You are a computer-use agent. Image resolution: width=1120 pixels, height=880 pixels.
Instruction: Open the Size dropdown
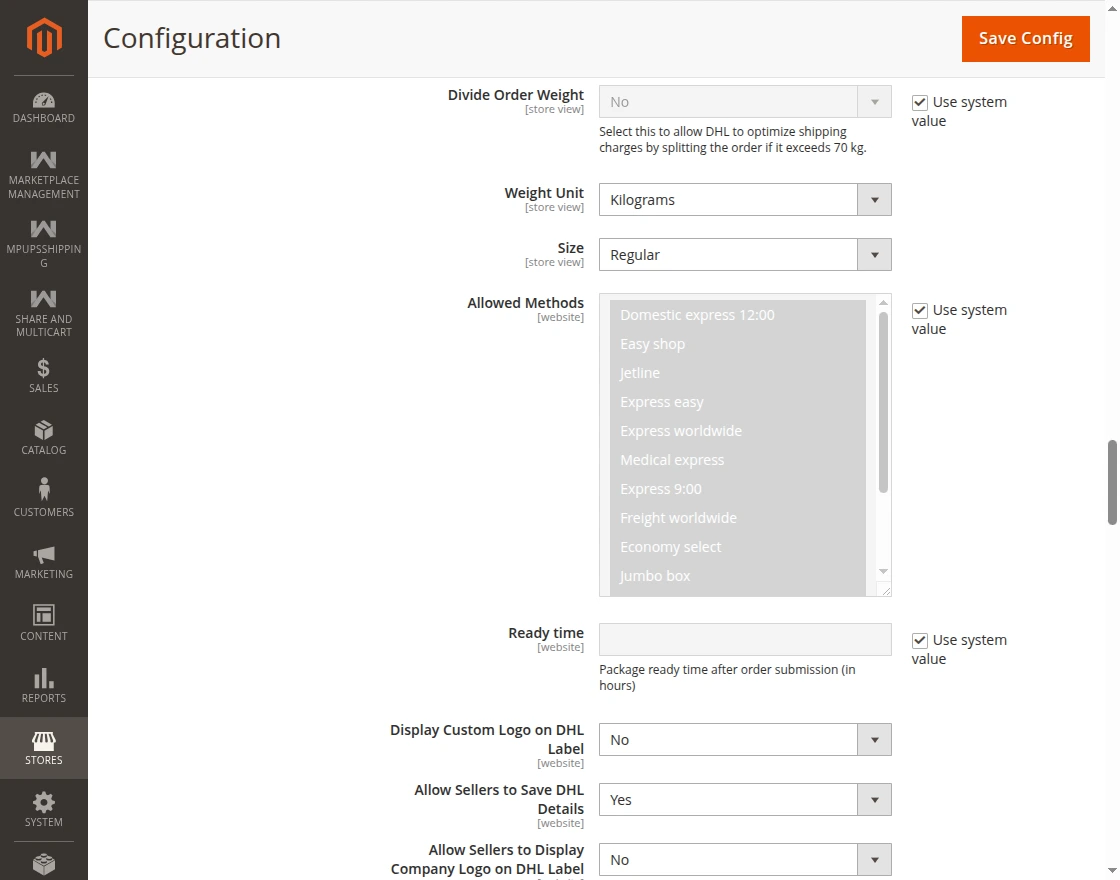[x=745, y=255]
